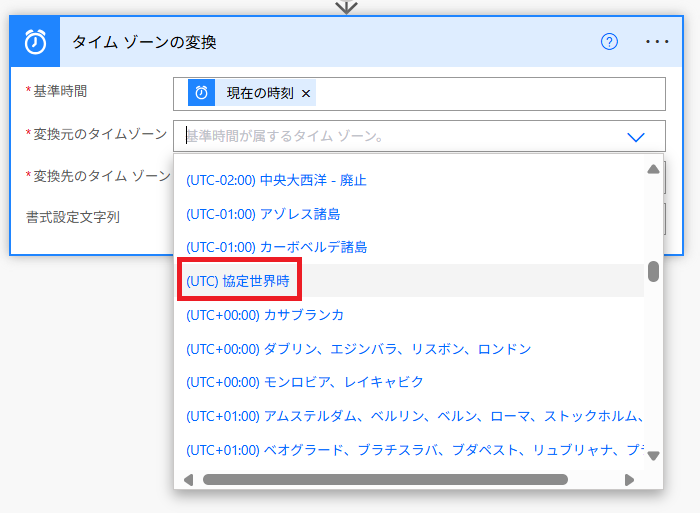Pick the ダブリン、エジンバラ、リスボン、ロンドン time zone

point(358,349)
